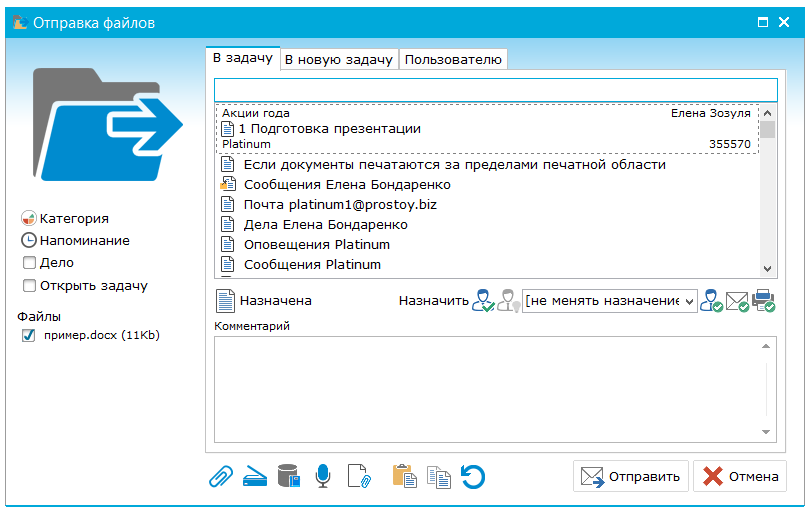Click the 'Отмена' button

(x=740, y=476)
